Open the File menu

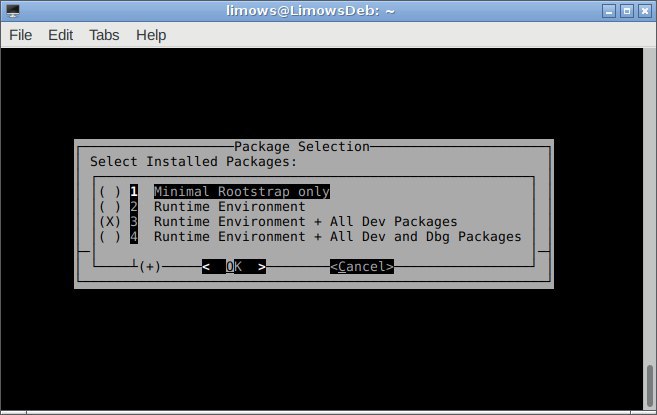click(21, 35)
